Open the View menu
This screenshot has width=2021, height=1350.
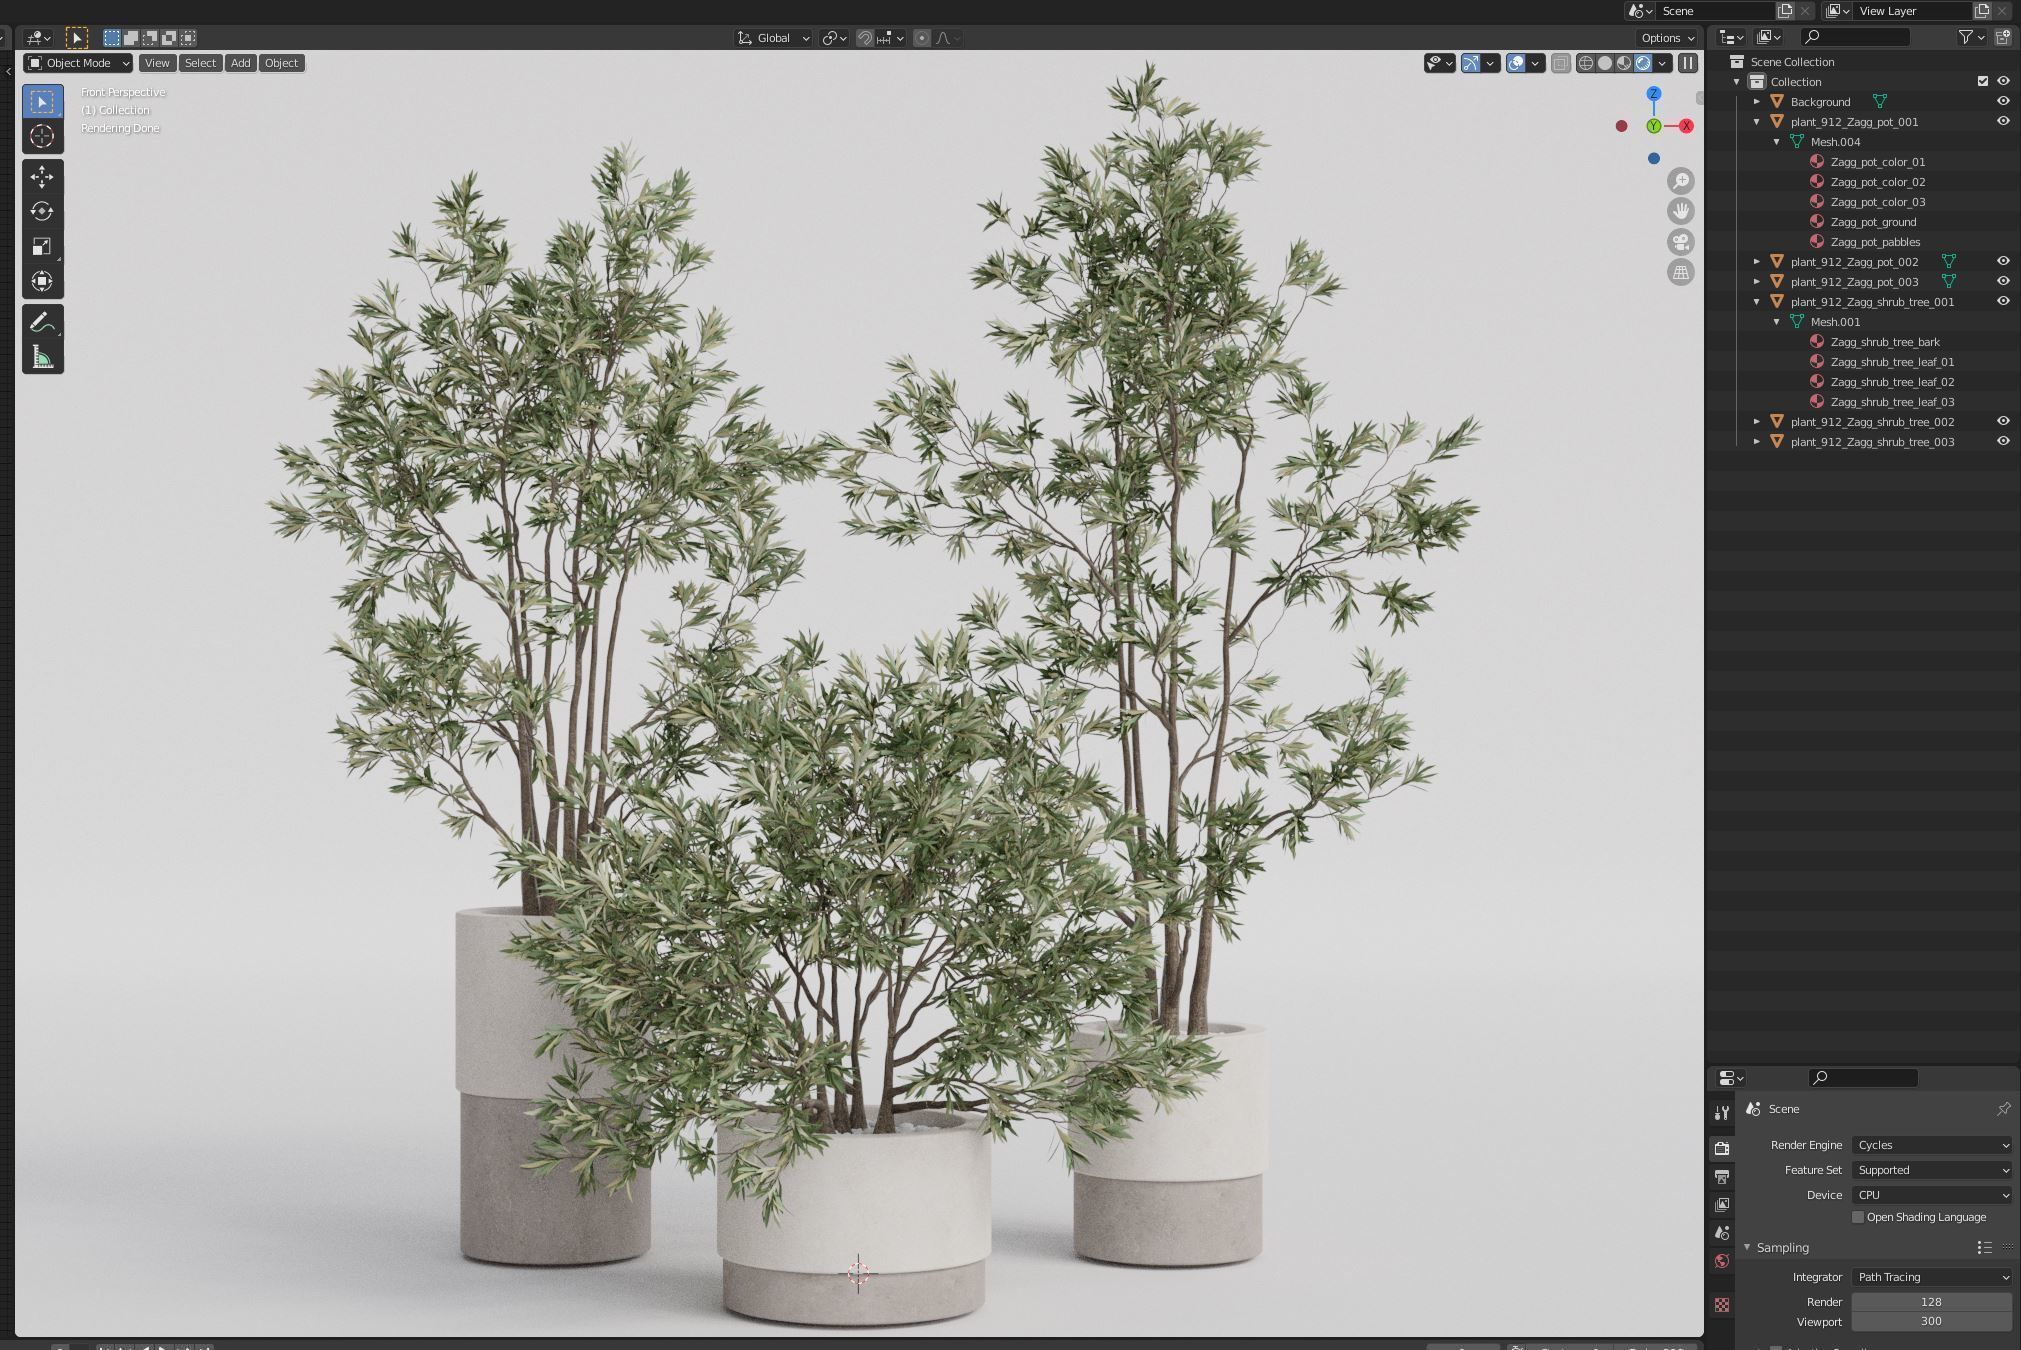[x=157, y=63]
